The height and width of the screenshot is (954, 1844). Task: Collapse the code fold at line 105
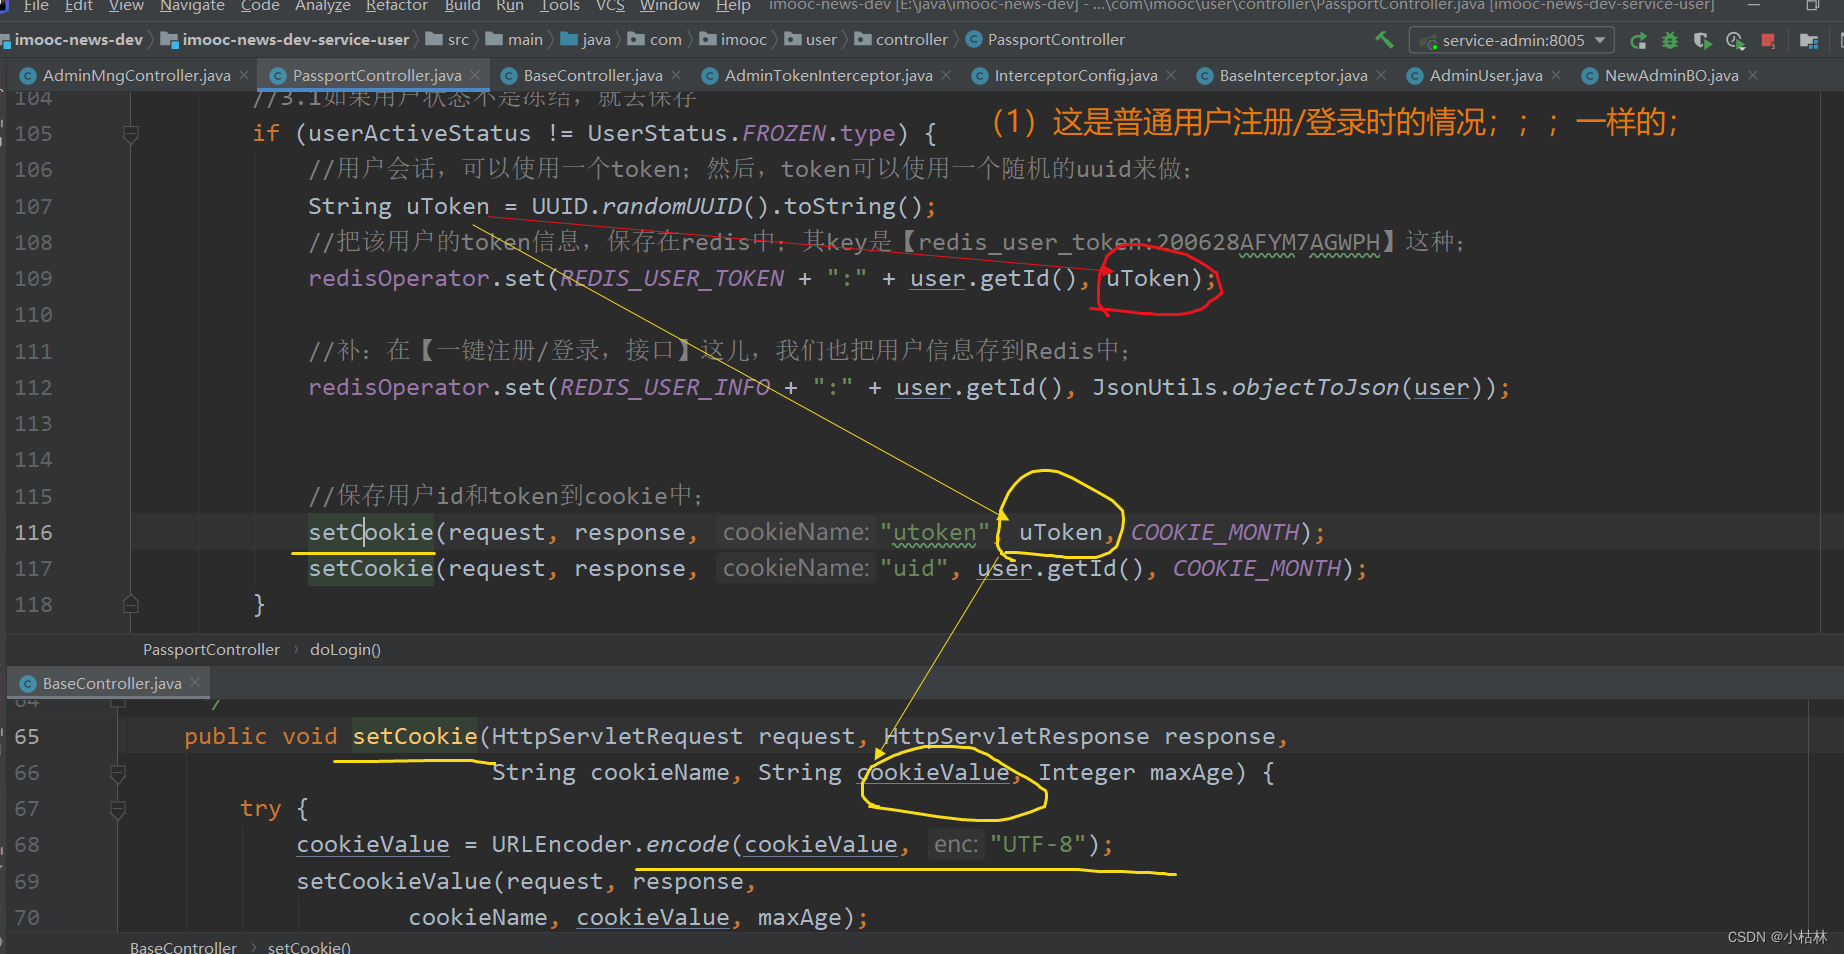tap(130, 133)
